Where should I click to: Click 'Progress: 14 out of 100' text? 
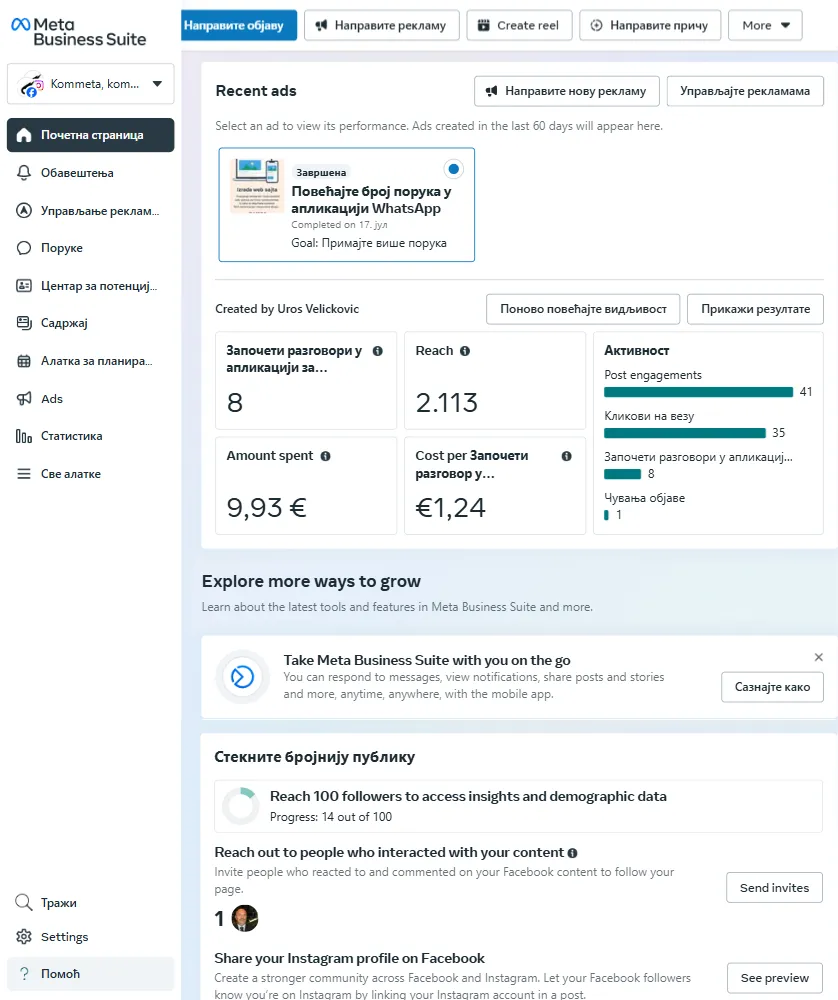coord(331,817)
